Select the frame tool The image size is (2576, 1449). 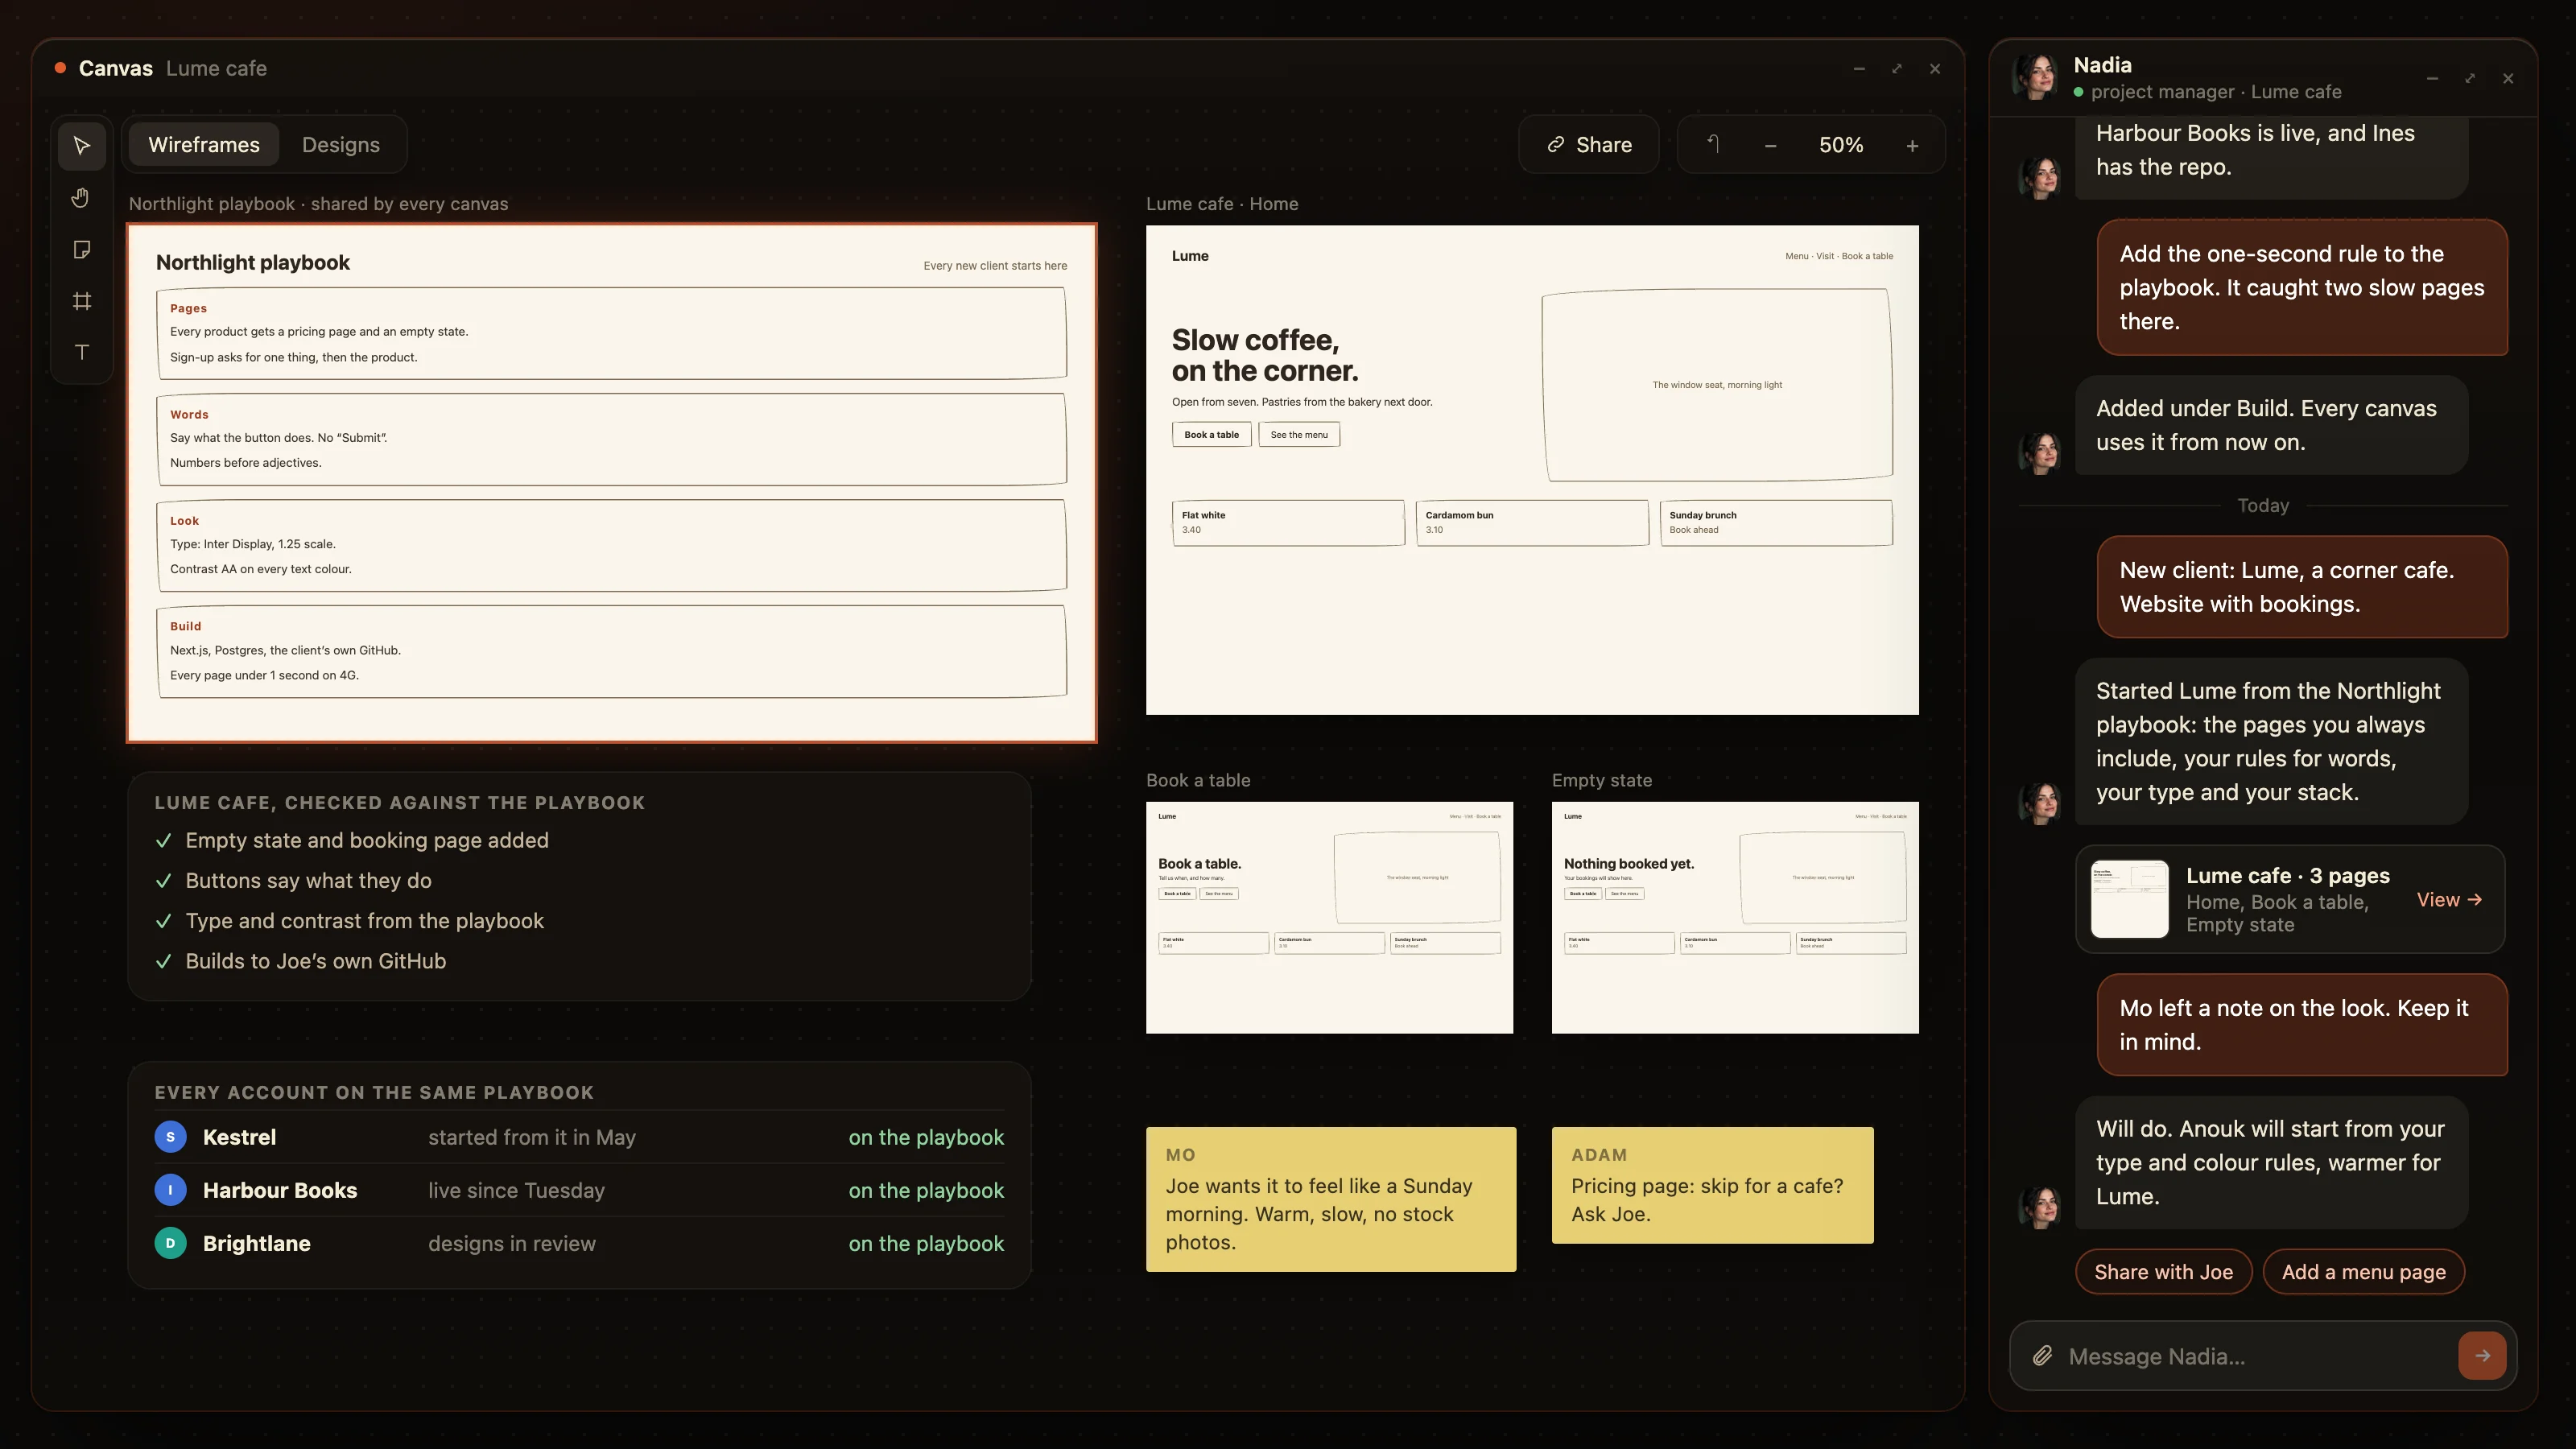click(82, 301)
